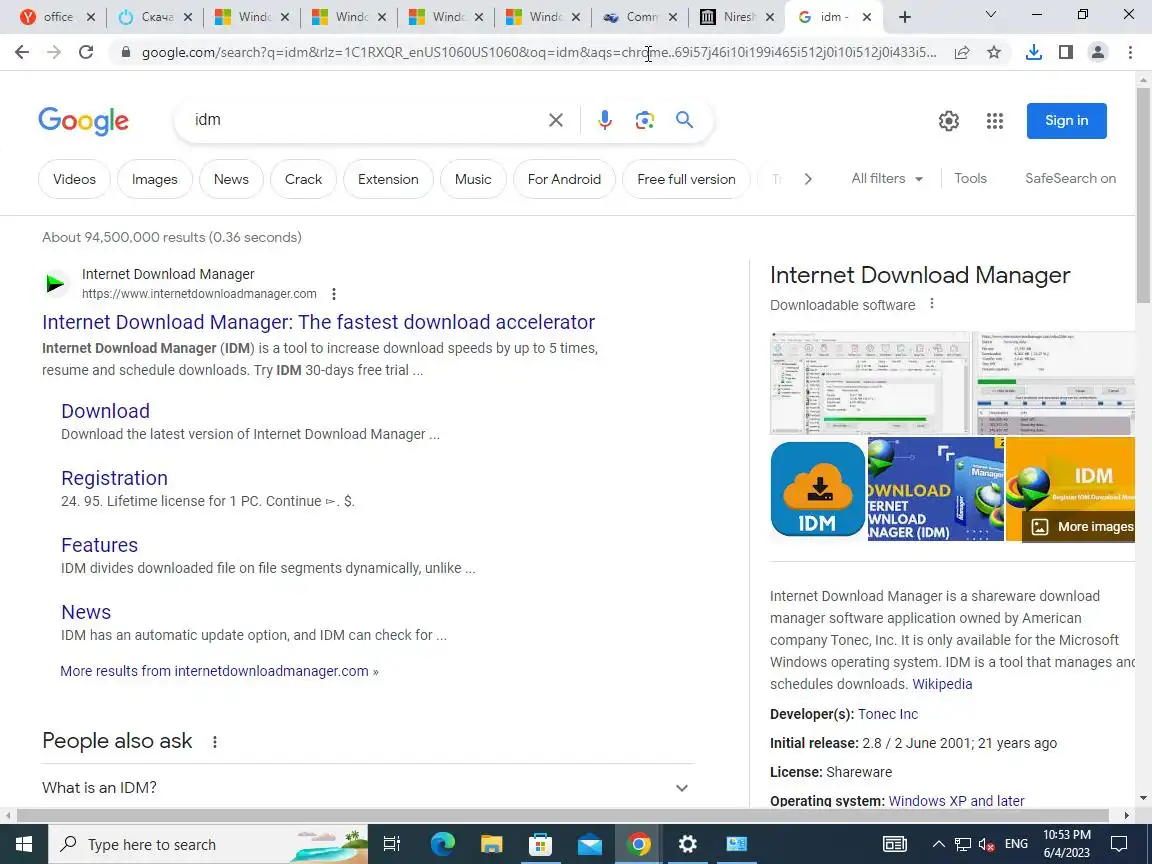Viewport: 1152px width, 864px height.
Task: Open the Features sitelink
Action: (99, 544)
